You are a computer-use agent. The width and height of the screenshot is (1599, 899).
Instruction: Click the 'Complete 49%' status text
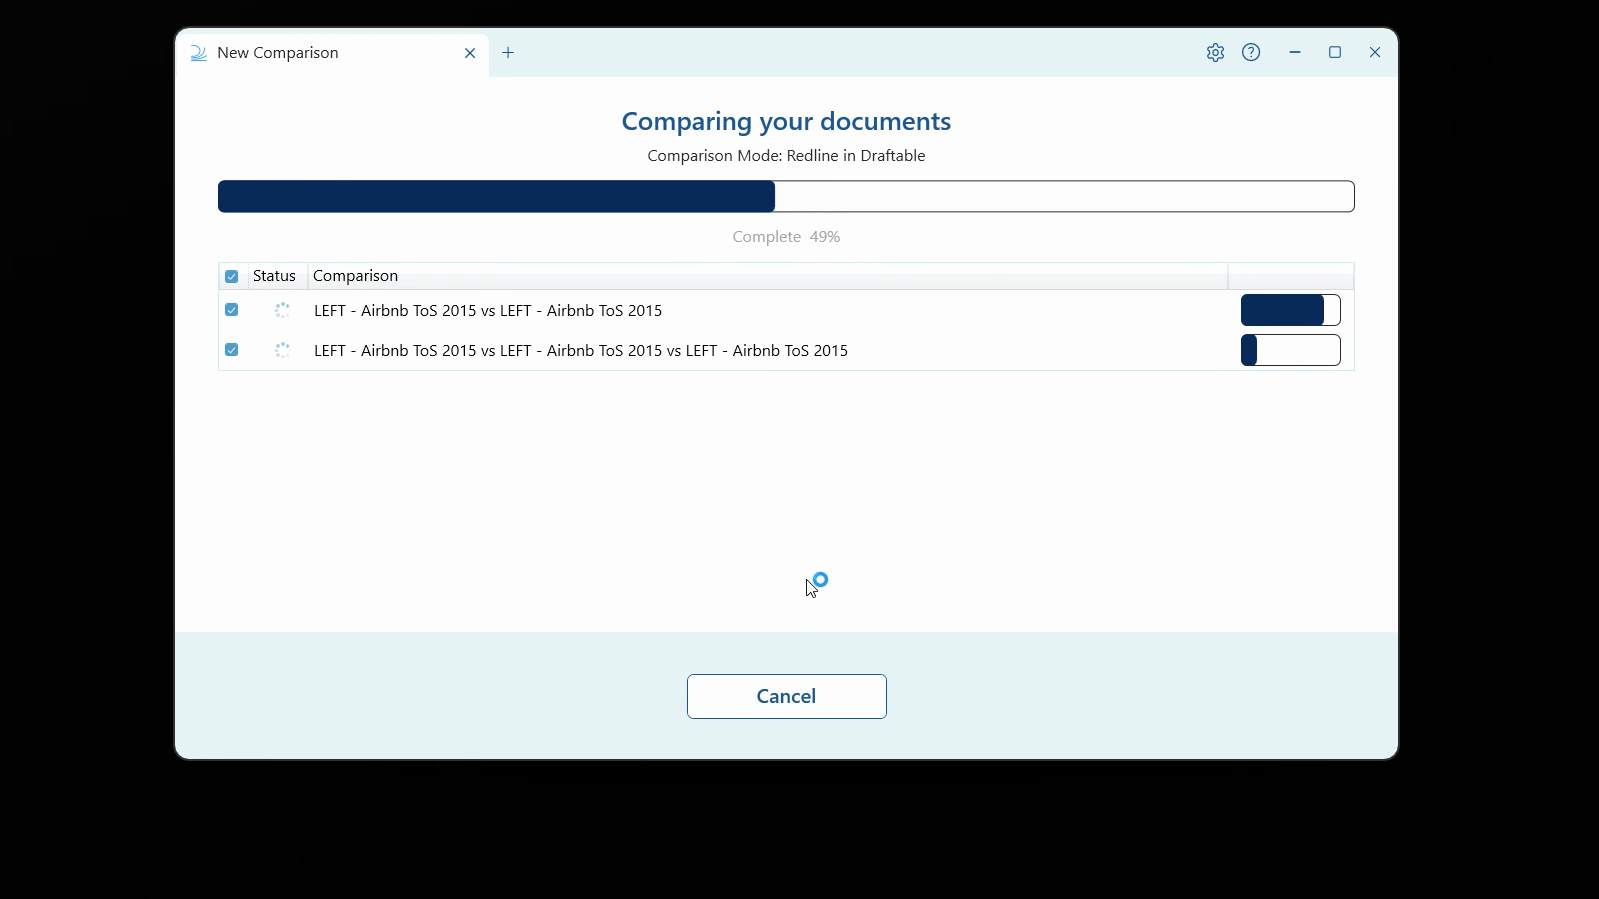click(786, 237)
